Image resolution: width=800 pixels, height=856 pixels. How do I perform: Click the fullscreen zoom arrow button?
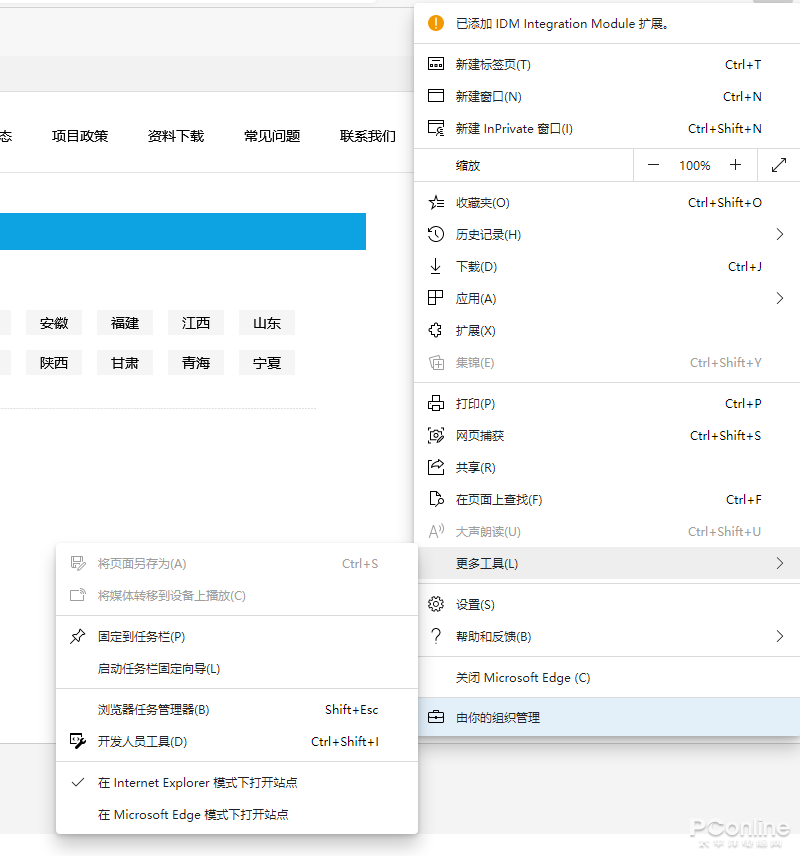[779, 165]
